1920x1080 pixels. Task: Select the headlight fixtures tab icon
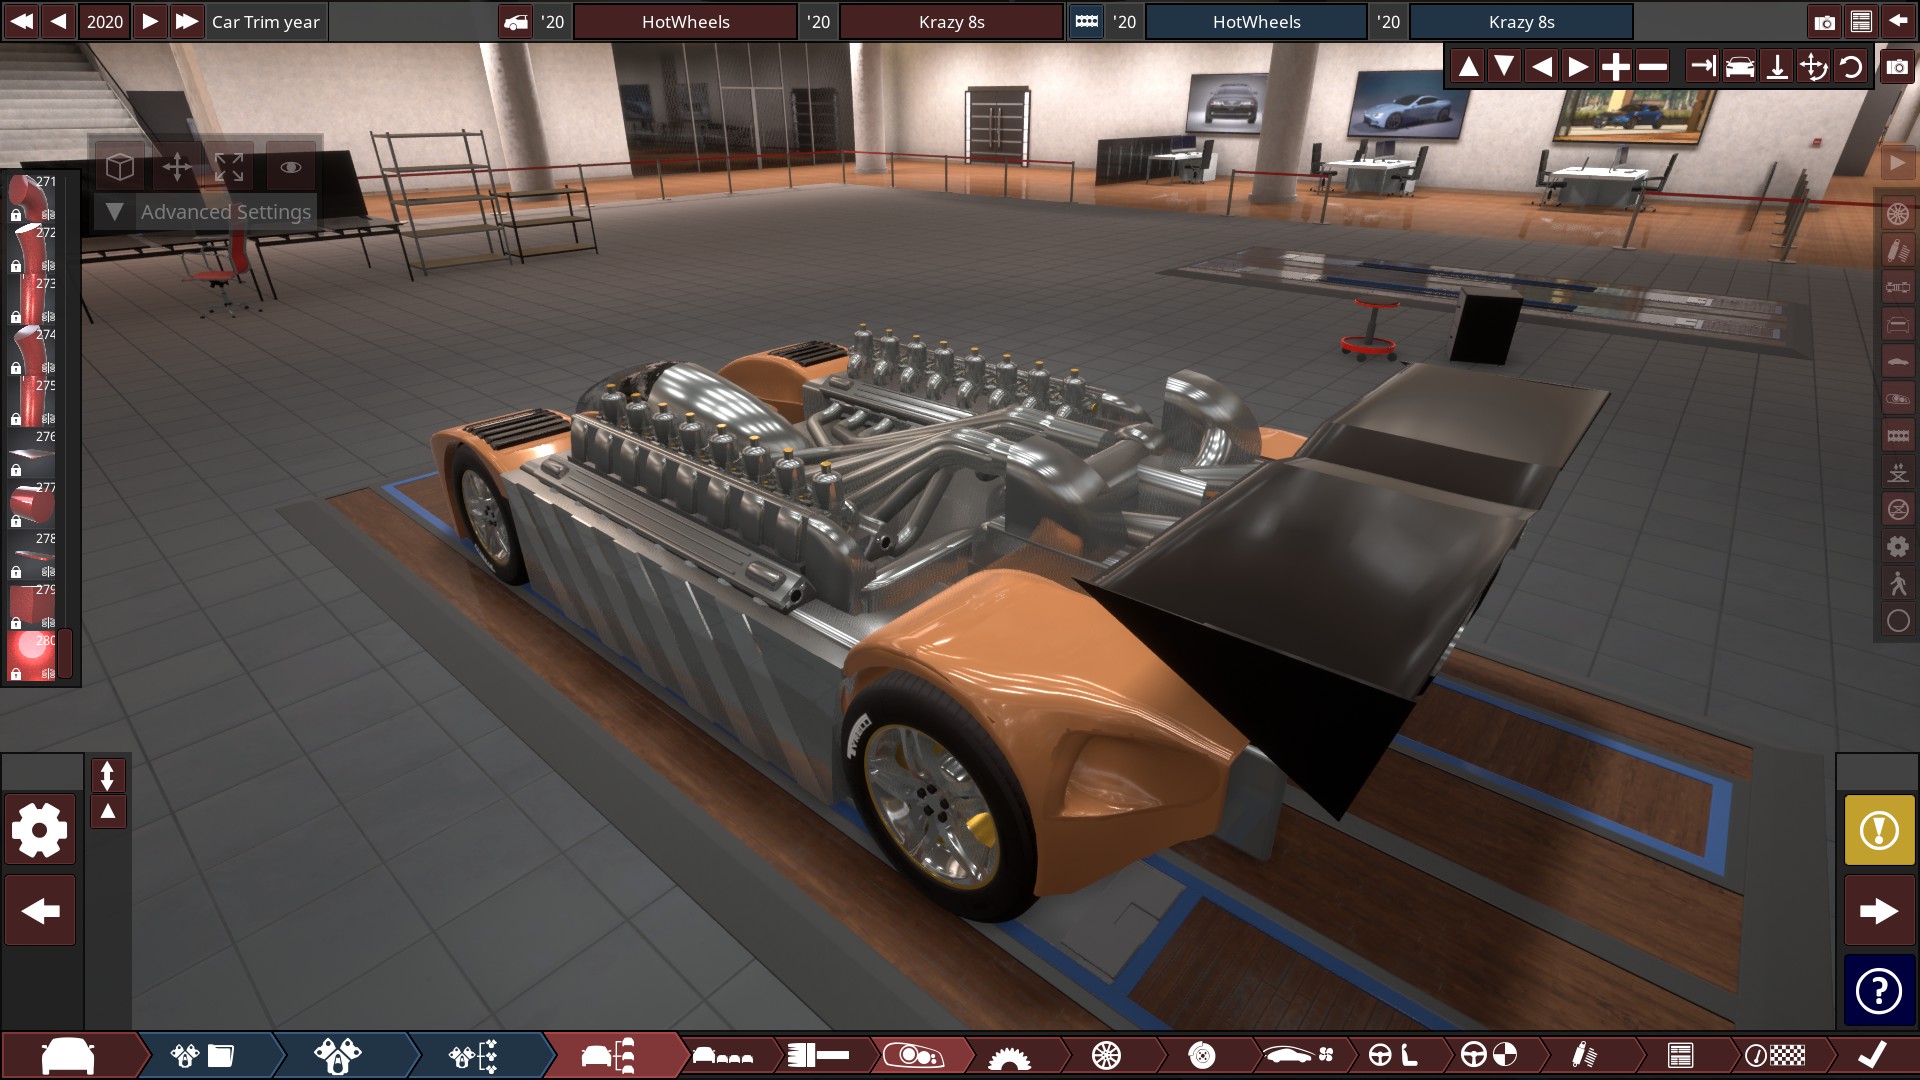[x=913, y=1055]
